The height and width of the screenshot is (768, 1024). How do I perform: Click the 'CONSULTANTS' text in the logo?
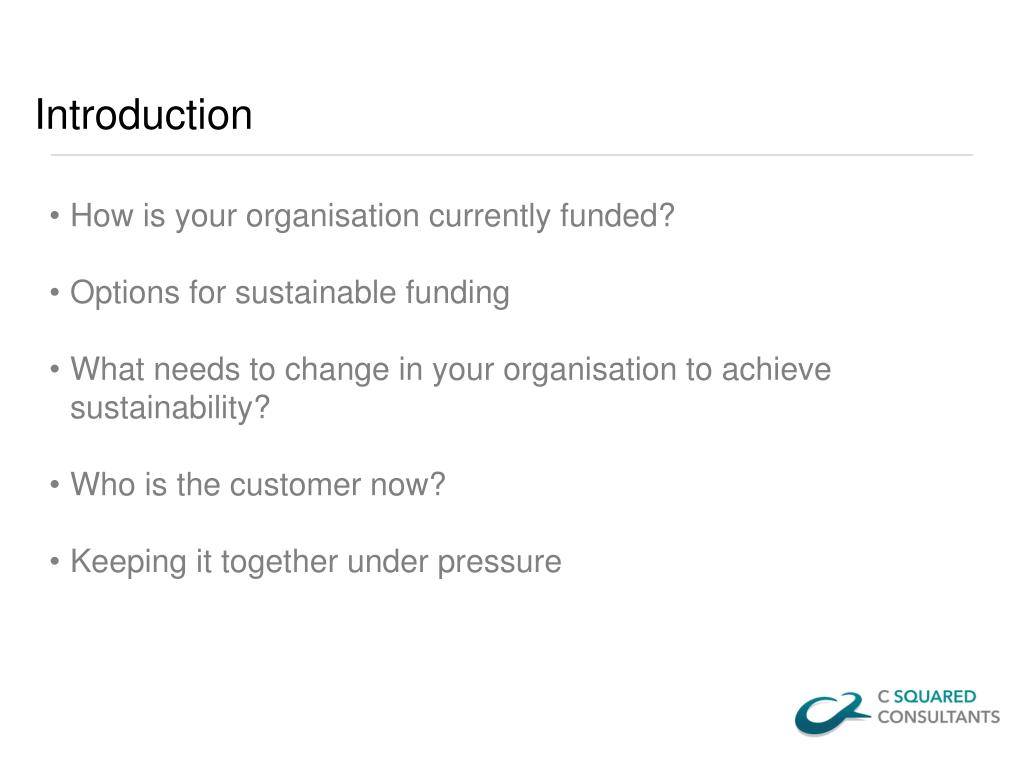938,717
